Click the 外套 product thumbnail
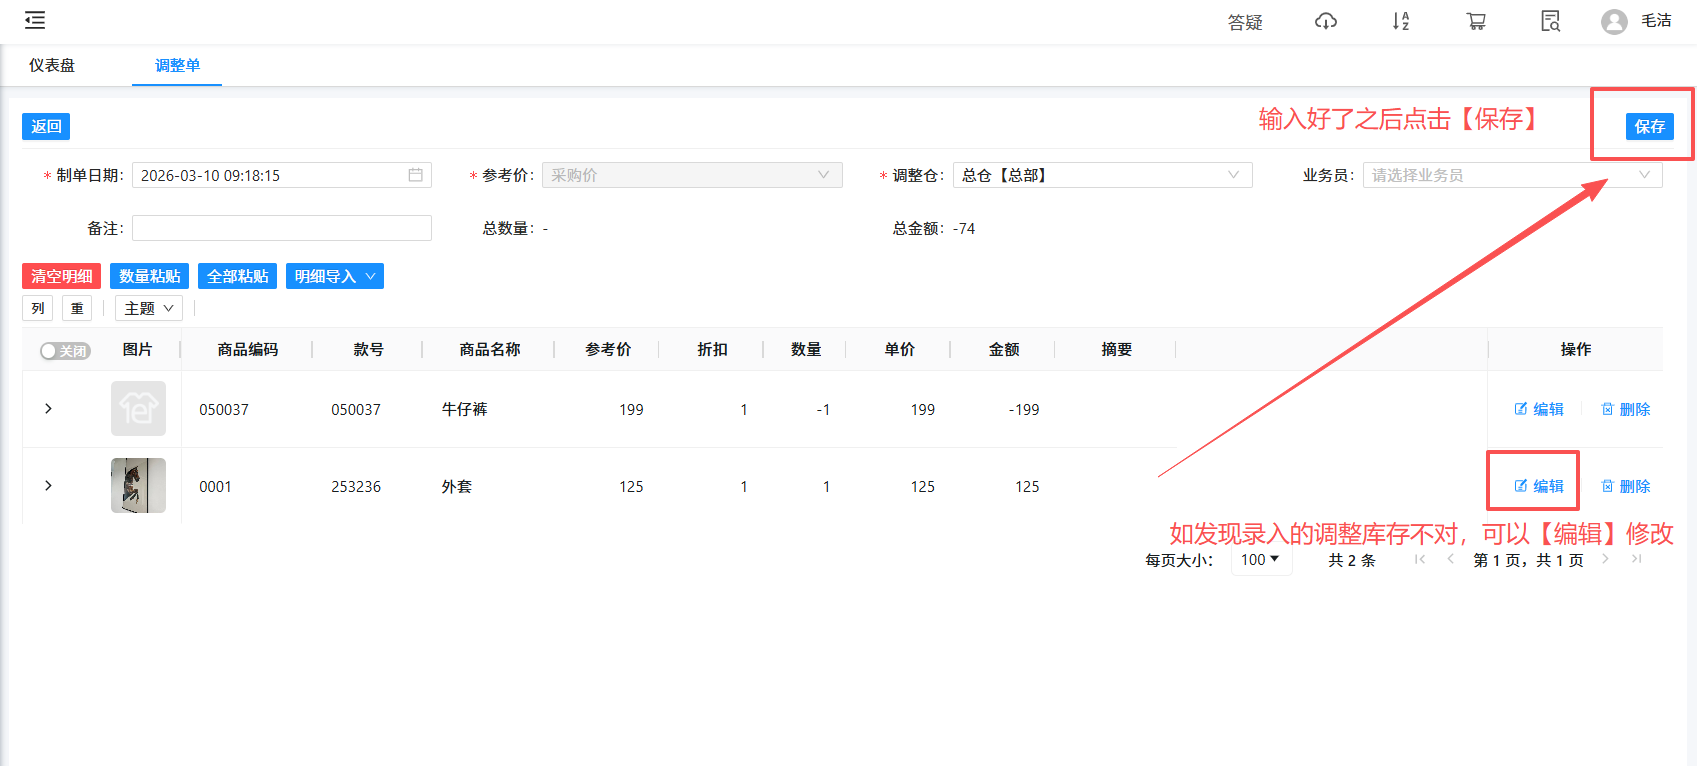This screenshot has width=1697, height=766. [x=138, y=486]
